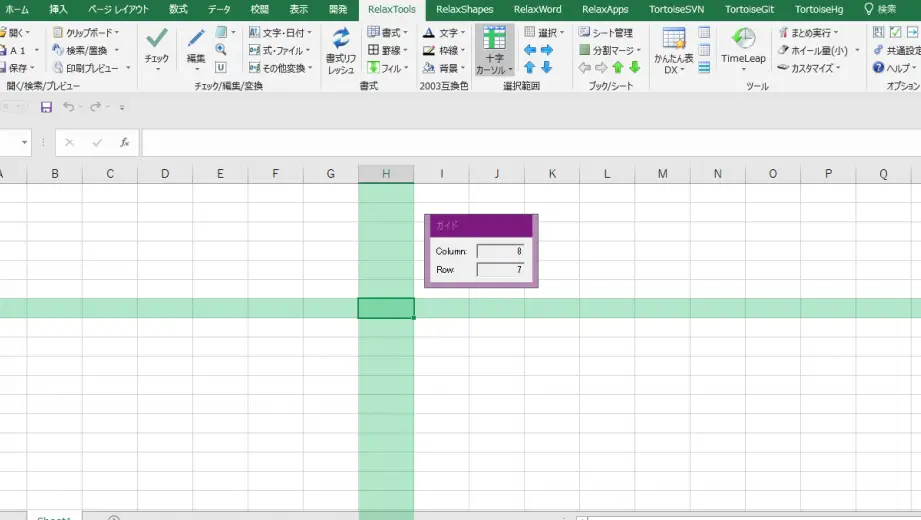921x520 pixels.
Task: Click the middle small table icon beside かんたん表DX
Action: [704, 50]
